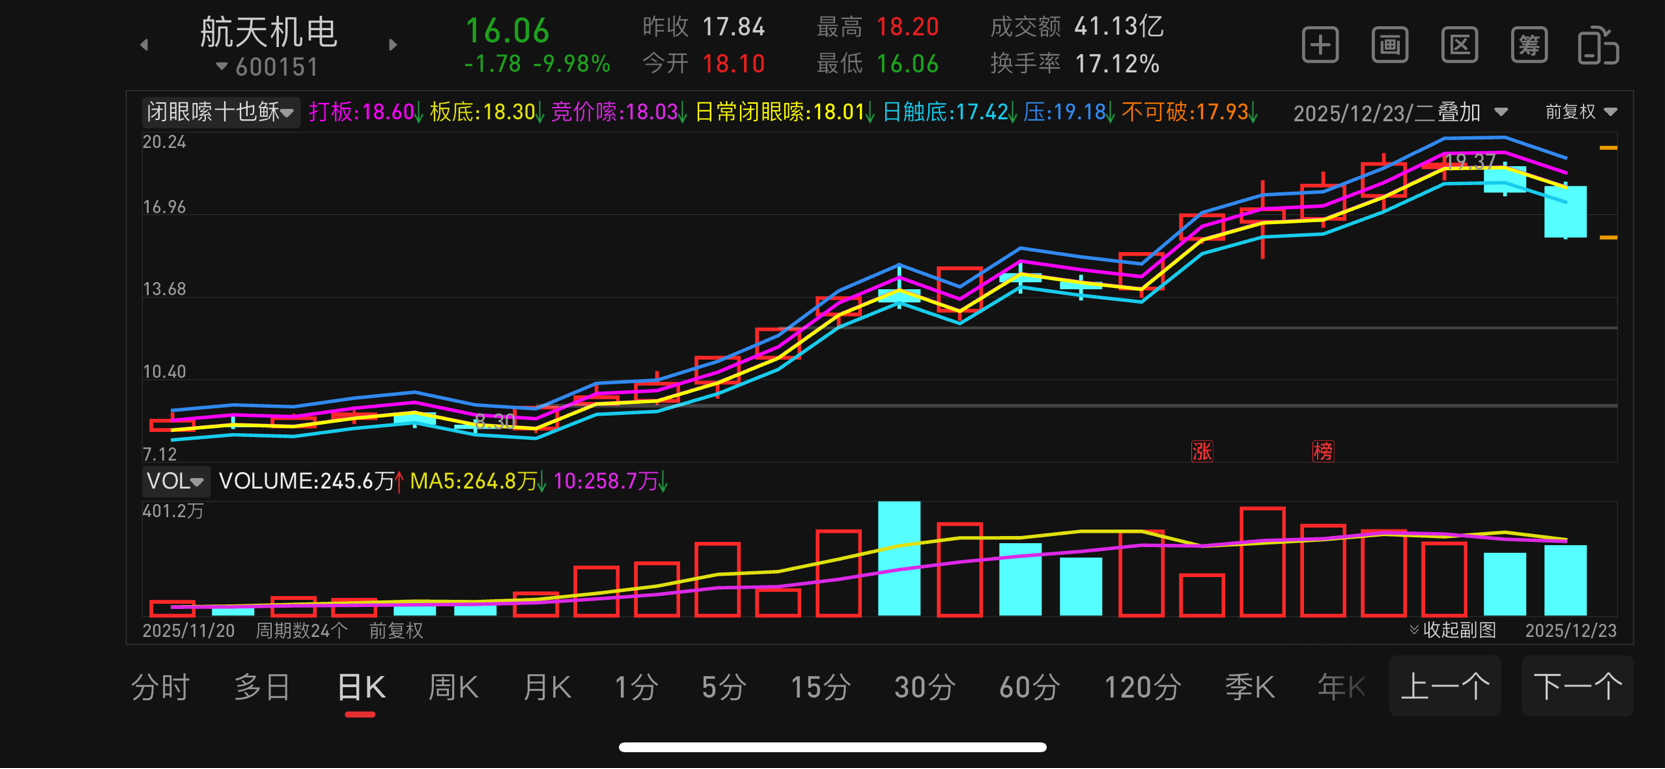Tap the 竞价嗦:18.03 indicator value
Screen dimensions: 1665x769
[620, 112]
